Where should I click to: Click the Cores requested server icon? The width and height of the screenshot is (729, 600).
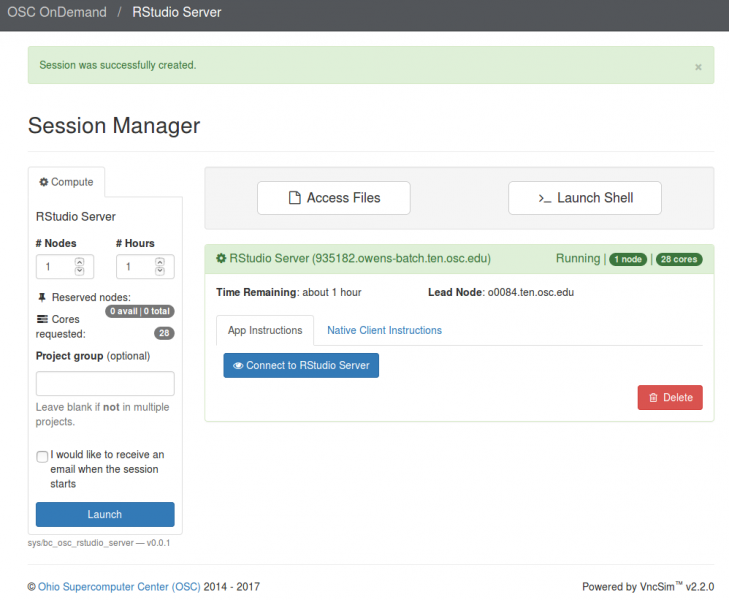coord(42,319)
